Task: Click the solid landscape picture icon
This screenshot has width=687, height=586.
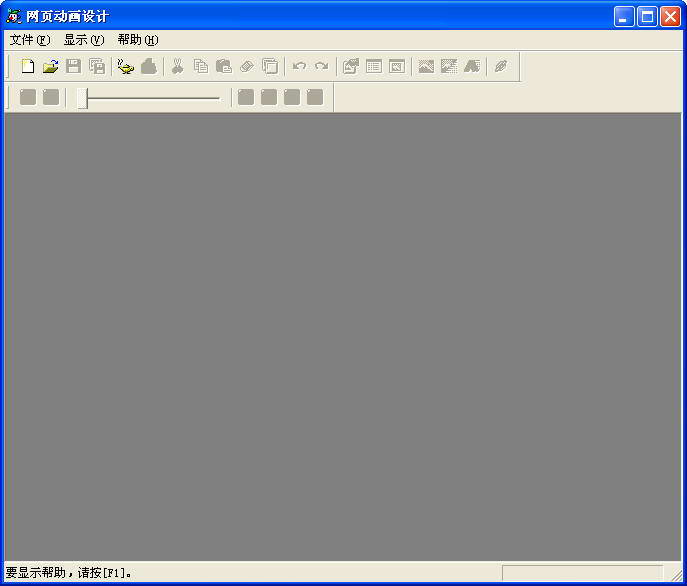Action: (x=426, y=67)
